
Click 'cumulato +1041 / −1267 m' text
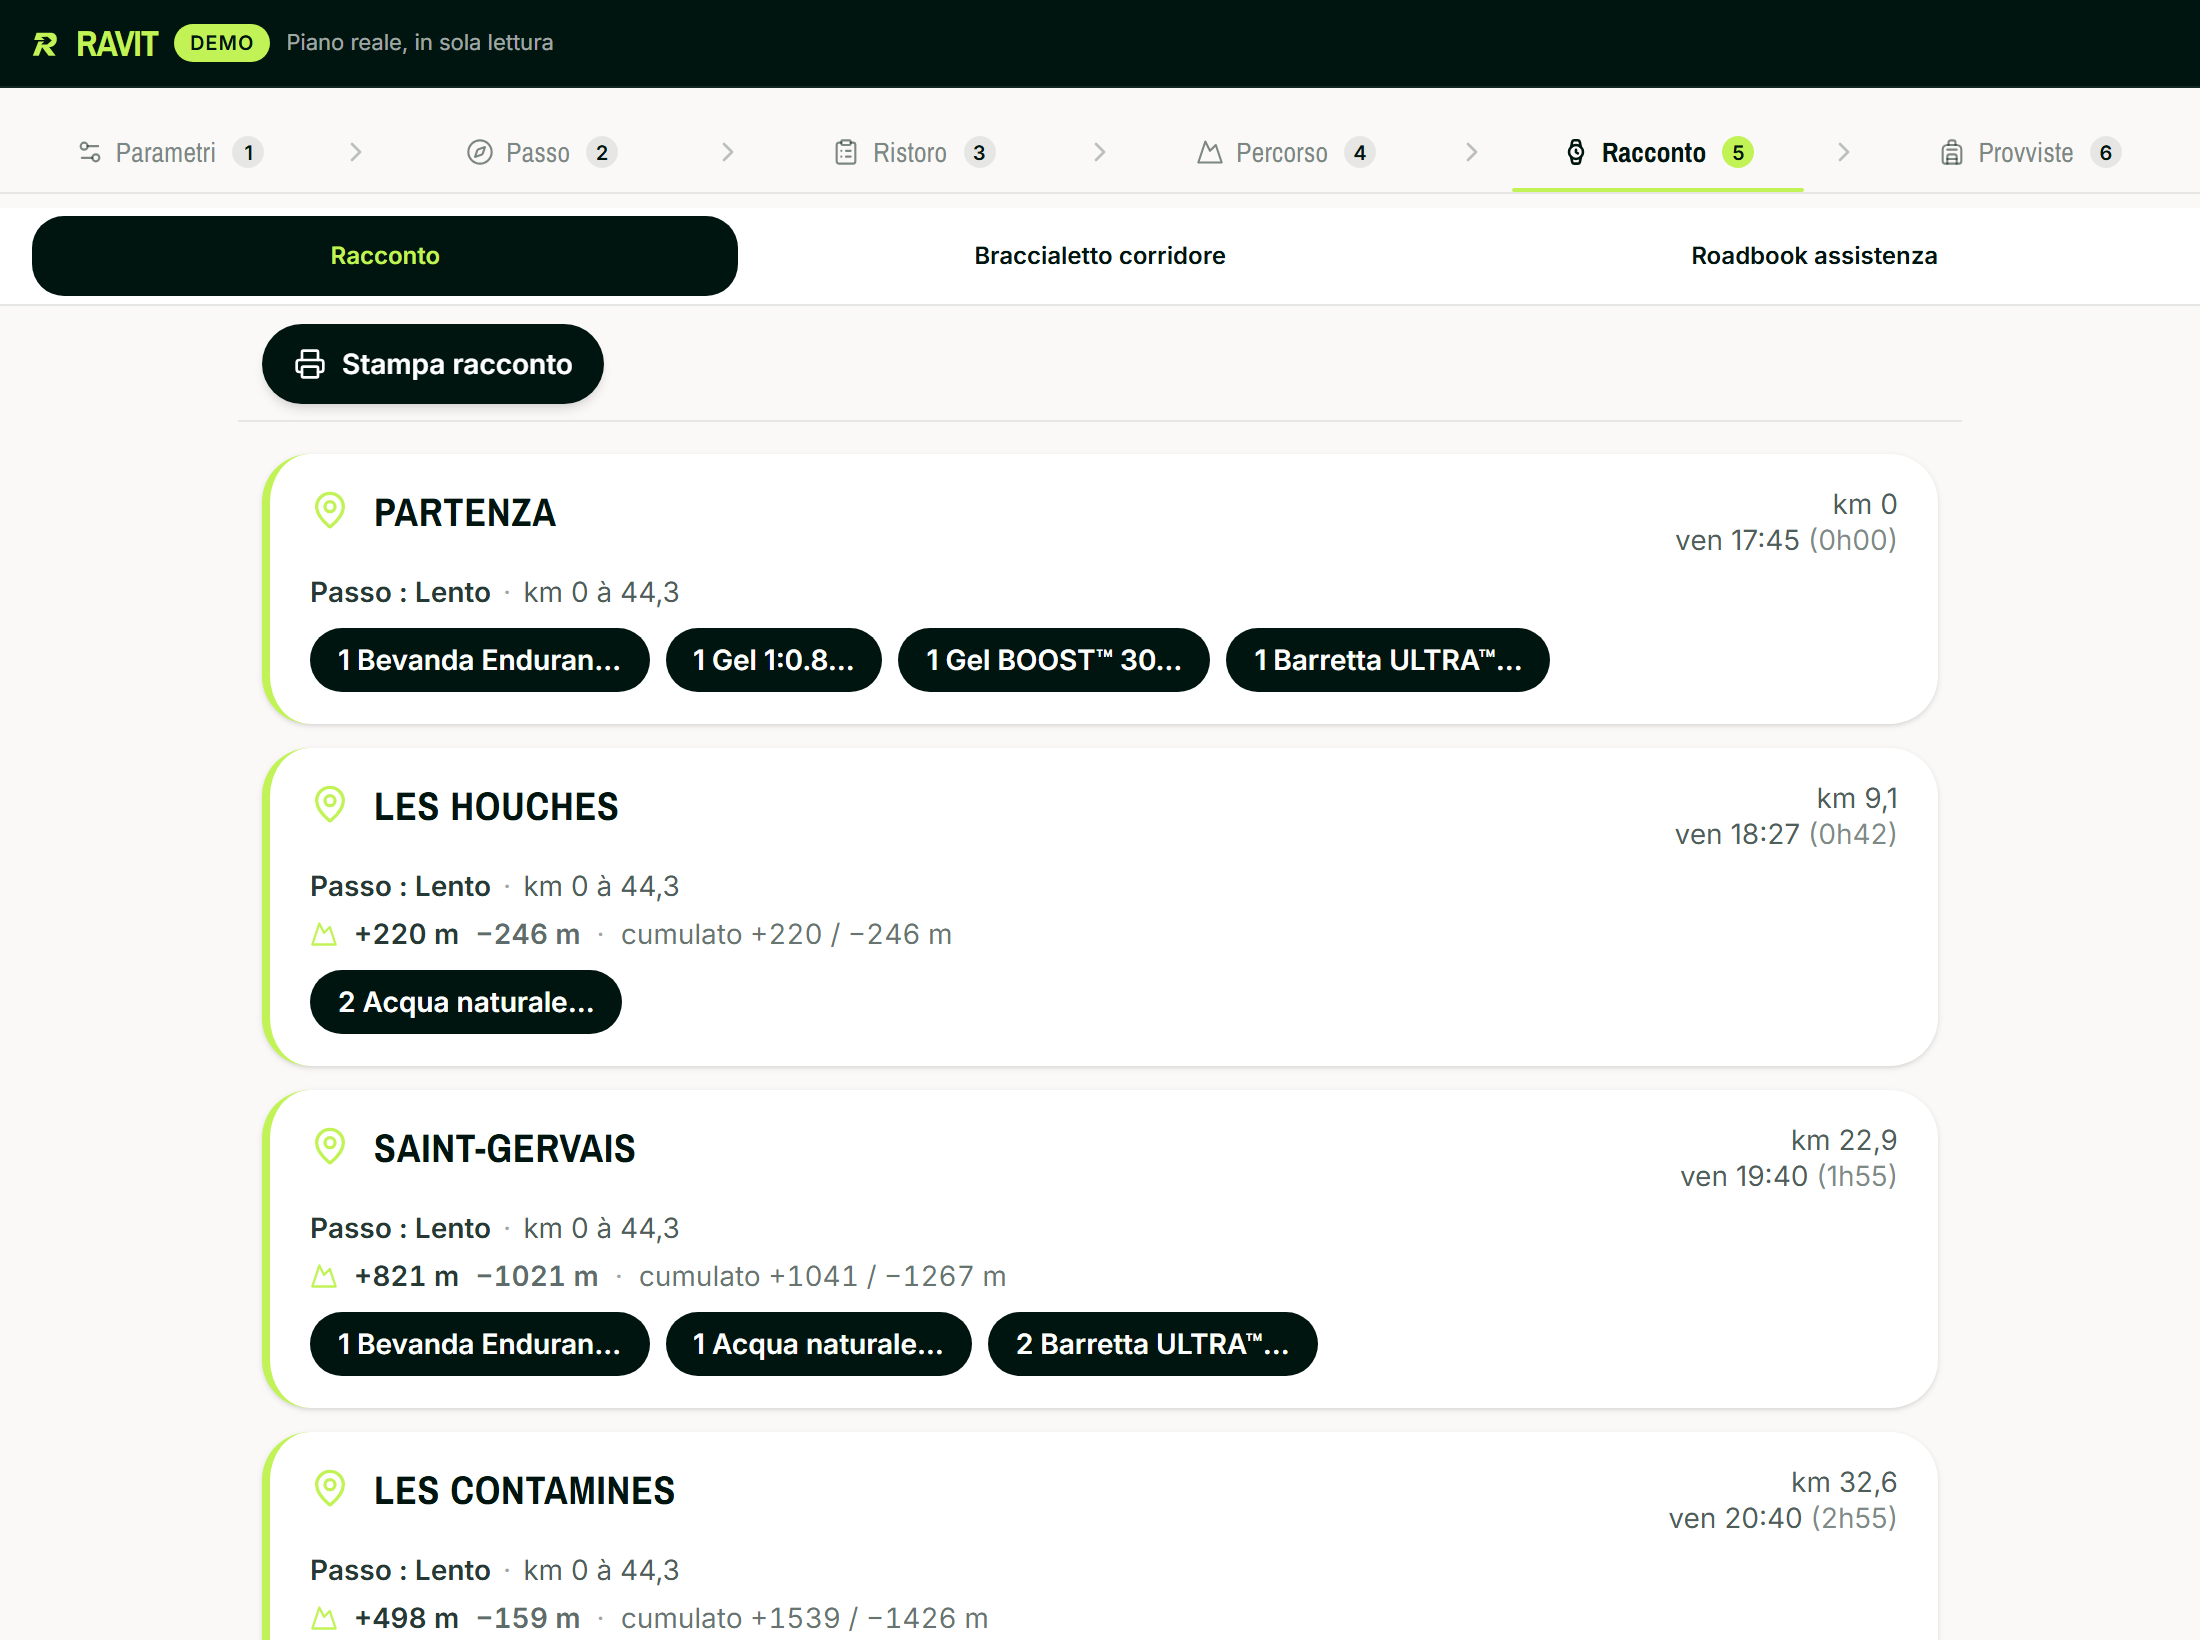(823, 1276)
